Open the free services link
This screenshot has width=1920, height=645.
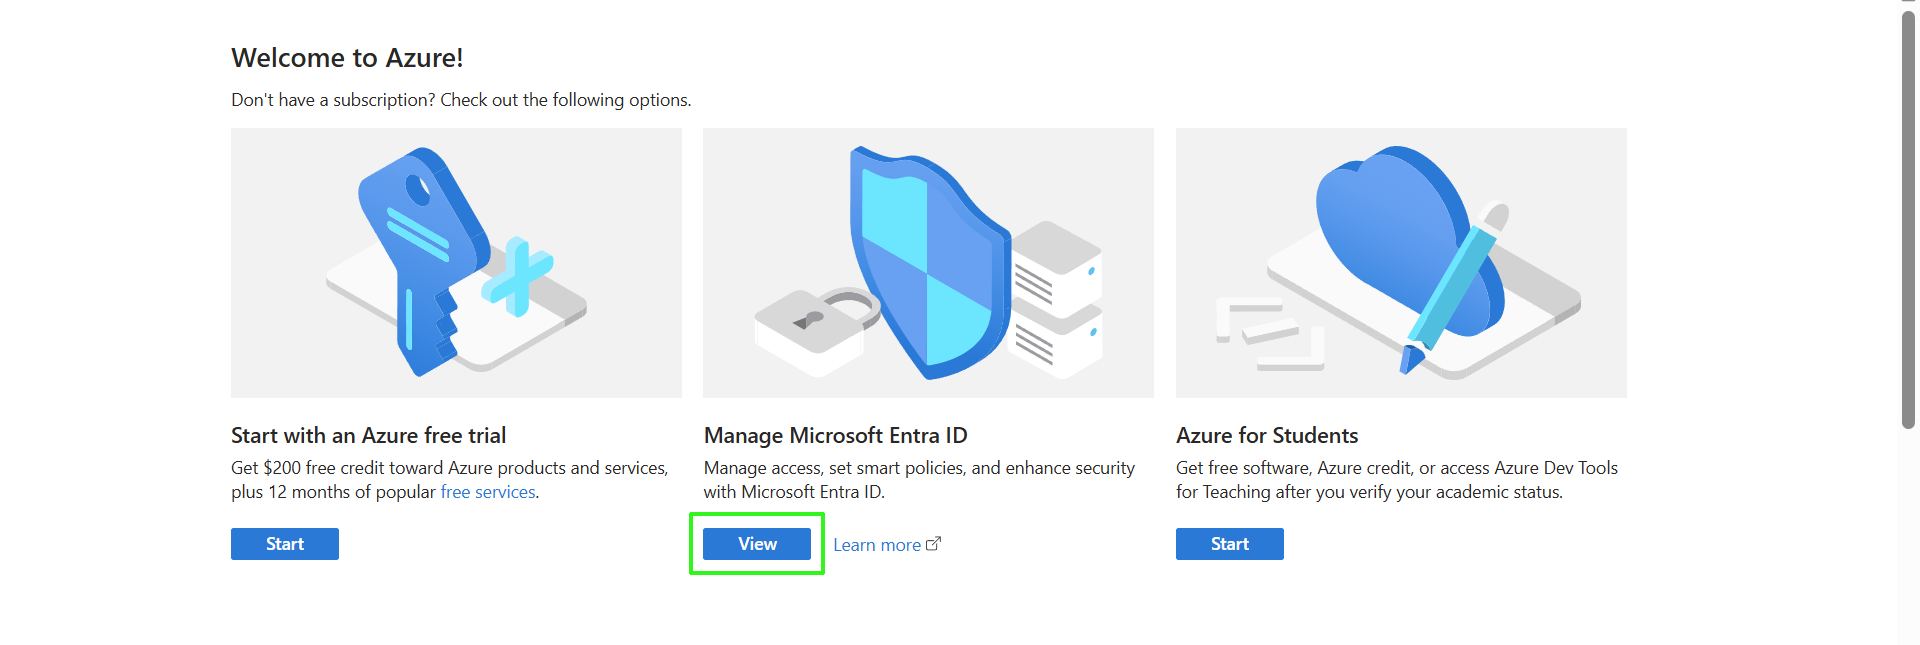coord(488,492)
